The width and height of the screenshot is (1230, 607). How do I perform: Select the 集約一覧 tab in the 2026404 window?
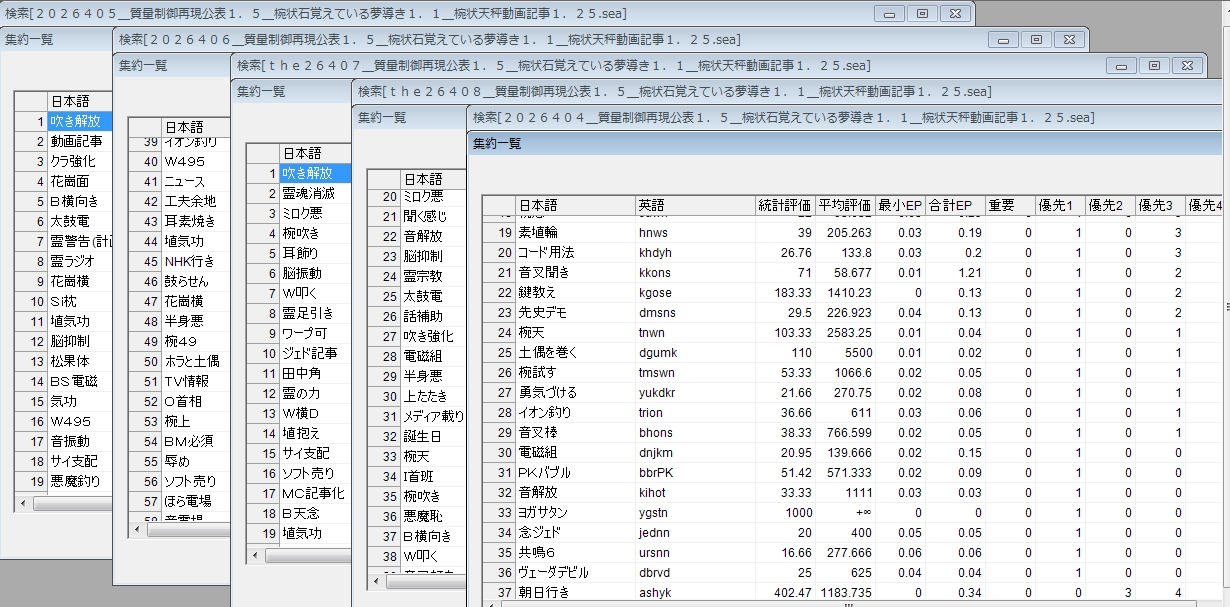pyautogui.click(x=497, y=143)
